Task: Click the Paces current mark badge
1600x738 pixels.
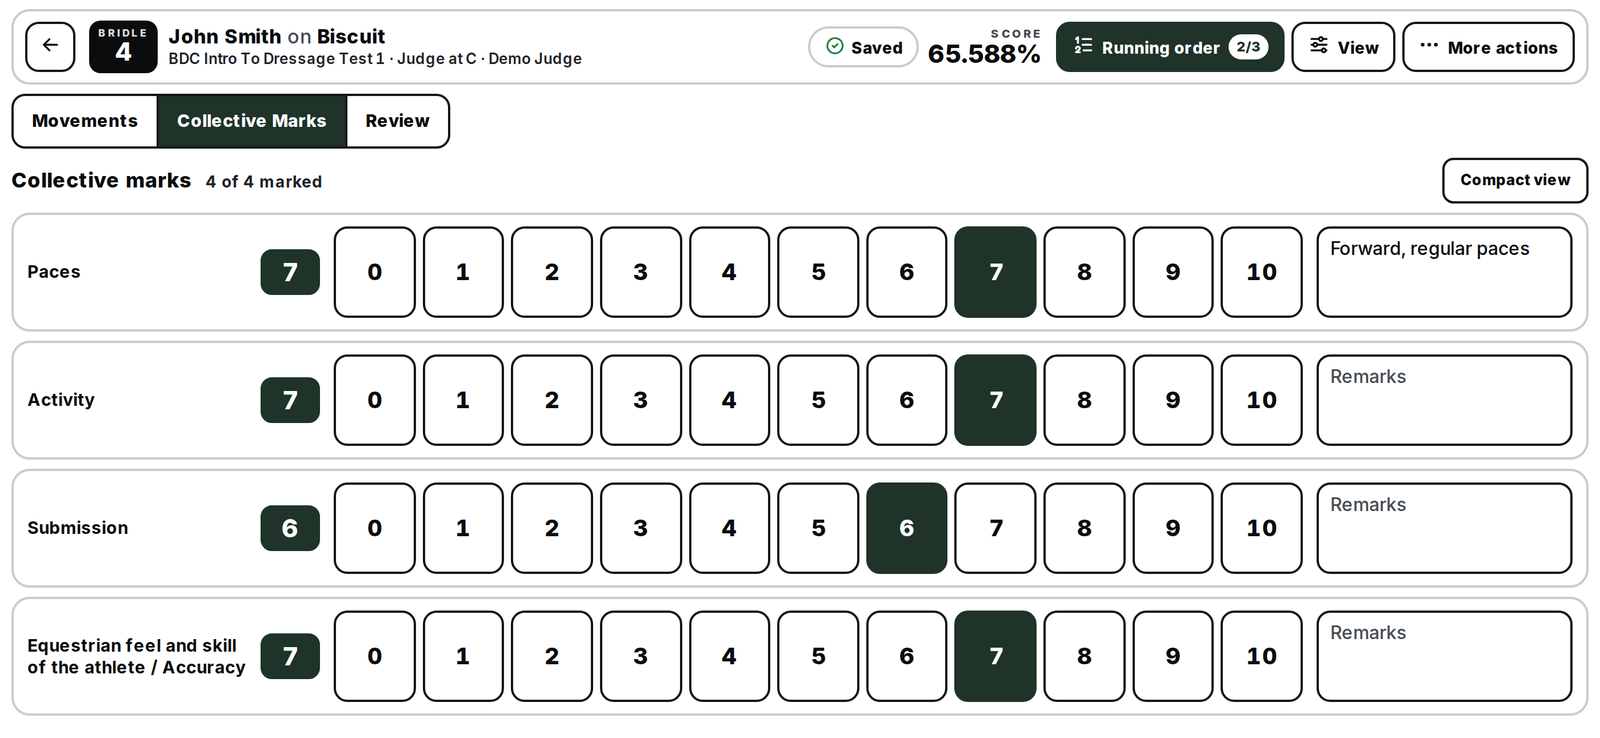Action: pos(290,272)
